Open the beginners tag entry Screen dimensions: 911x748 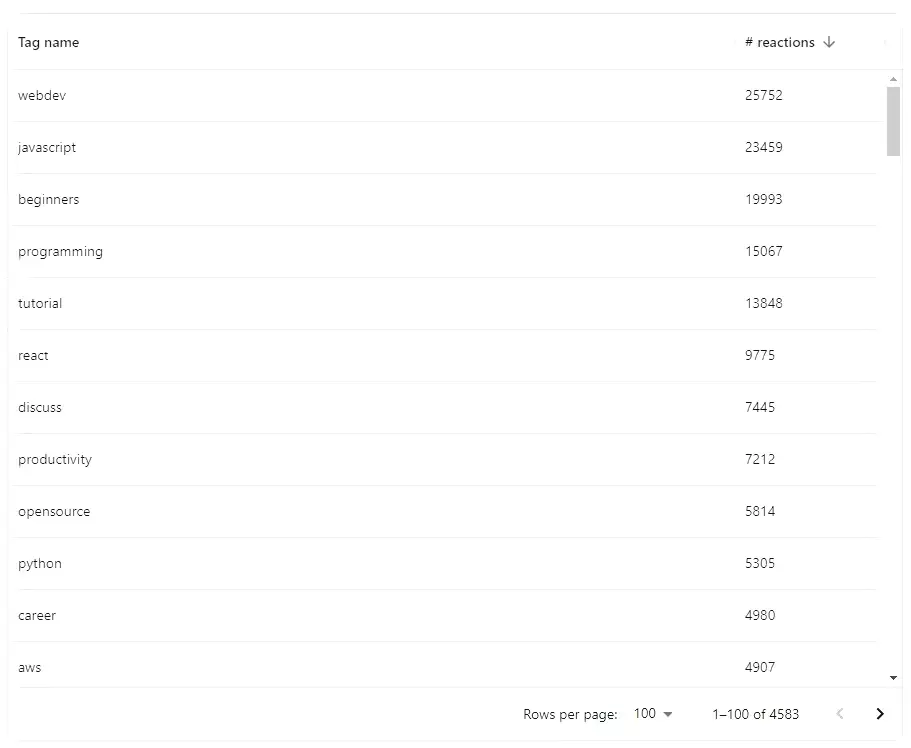[x=49, y=199]
